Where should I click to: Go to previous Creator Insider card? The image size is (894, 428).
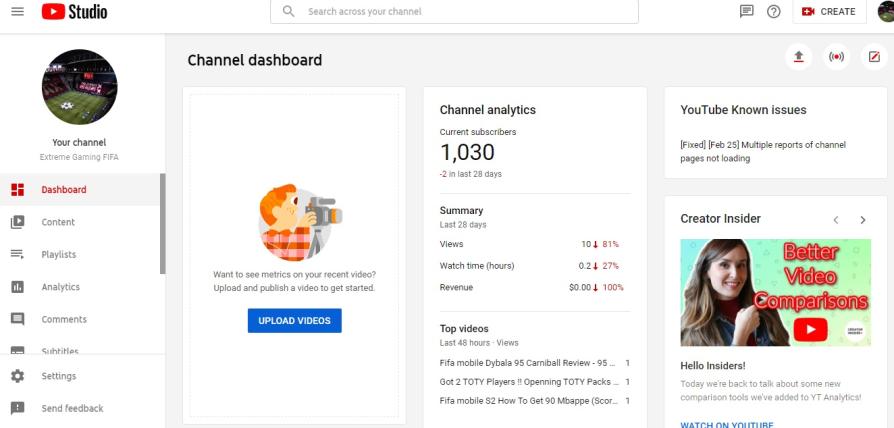click(x=836, y=220)
